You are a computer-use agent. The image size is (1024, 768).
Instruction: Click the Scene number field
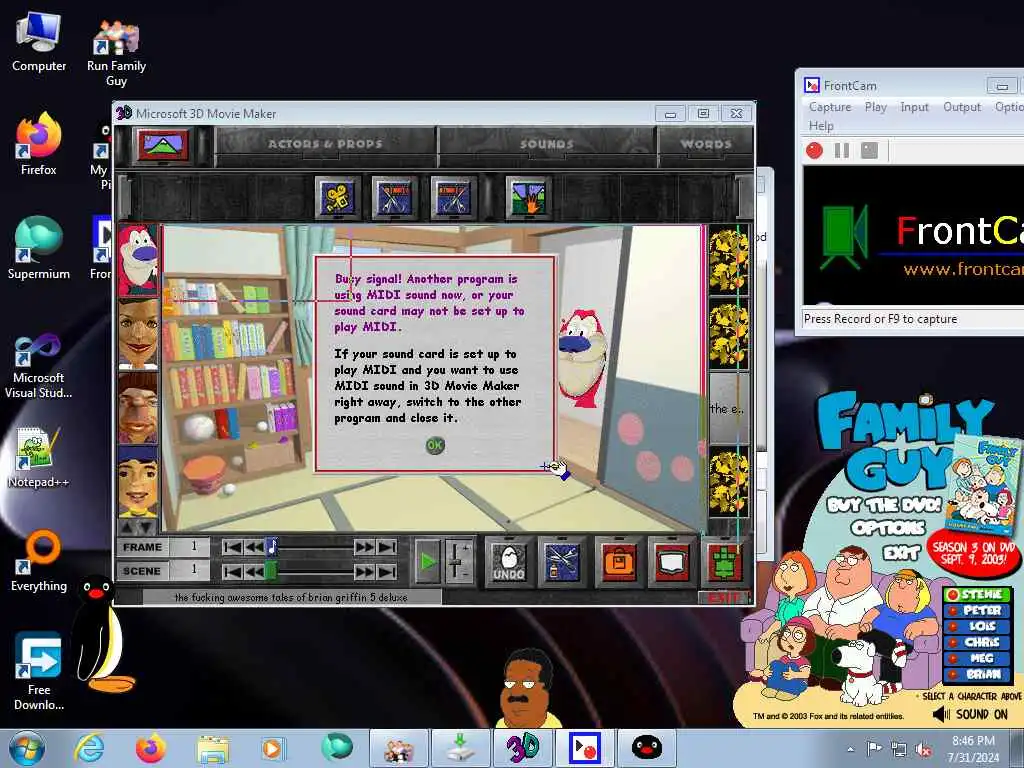(189, 571)
